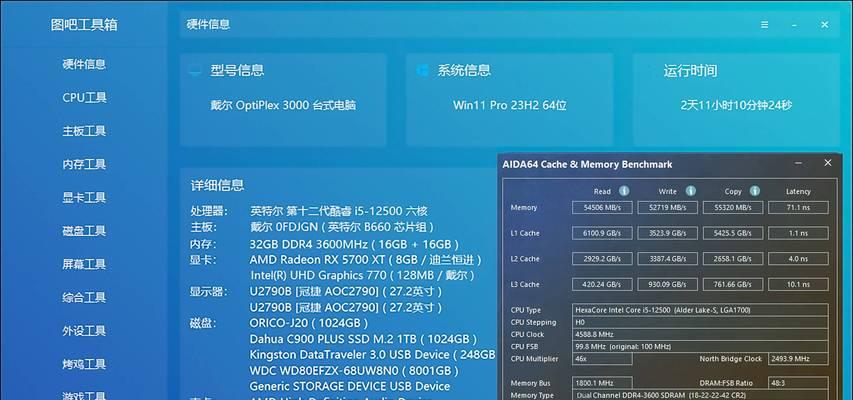Click the CPU Clock field 4588.8 MHz

(700, 334)
